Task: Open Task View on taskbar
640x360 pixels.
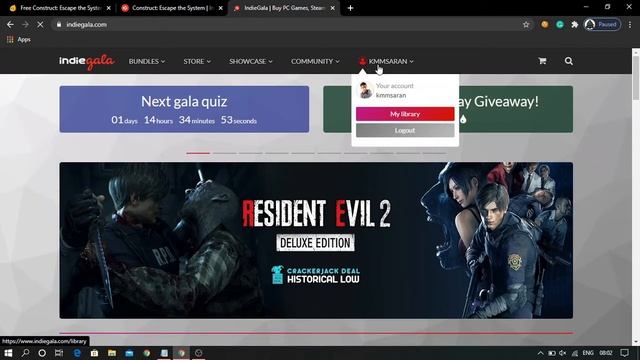Action: click(59, 353)
